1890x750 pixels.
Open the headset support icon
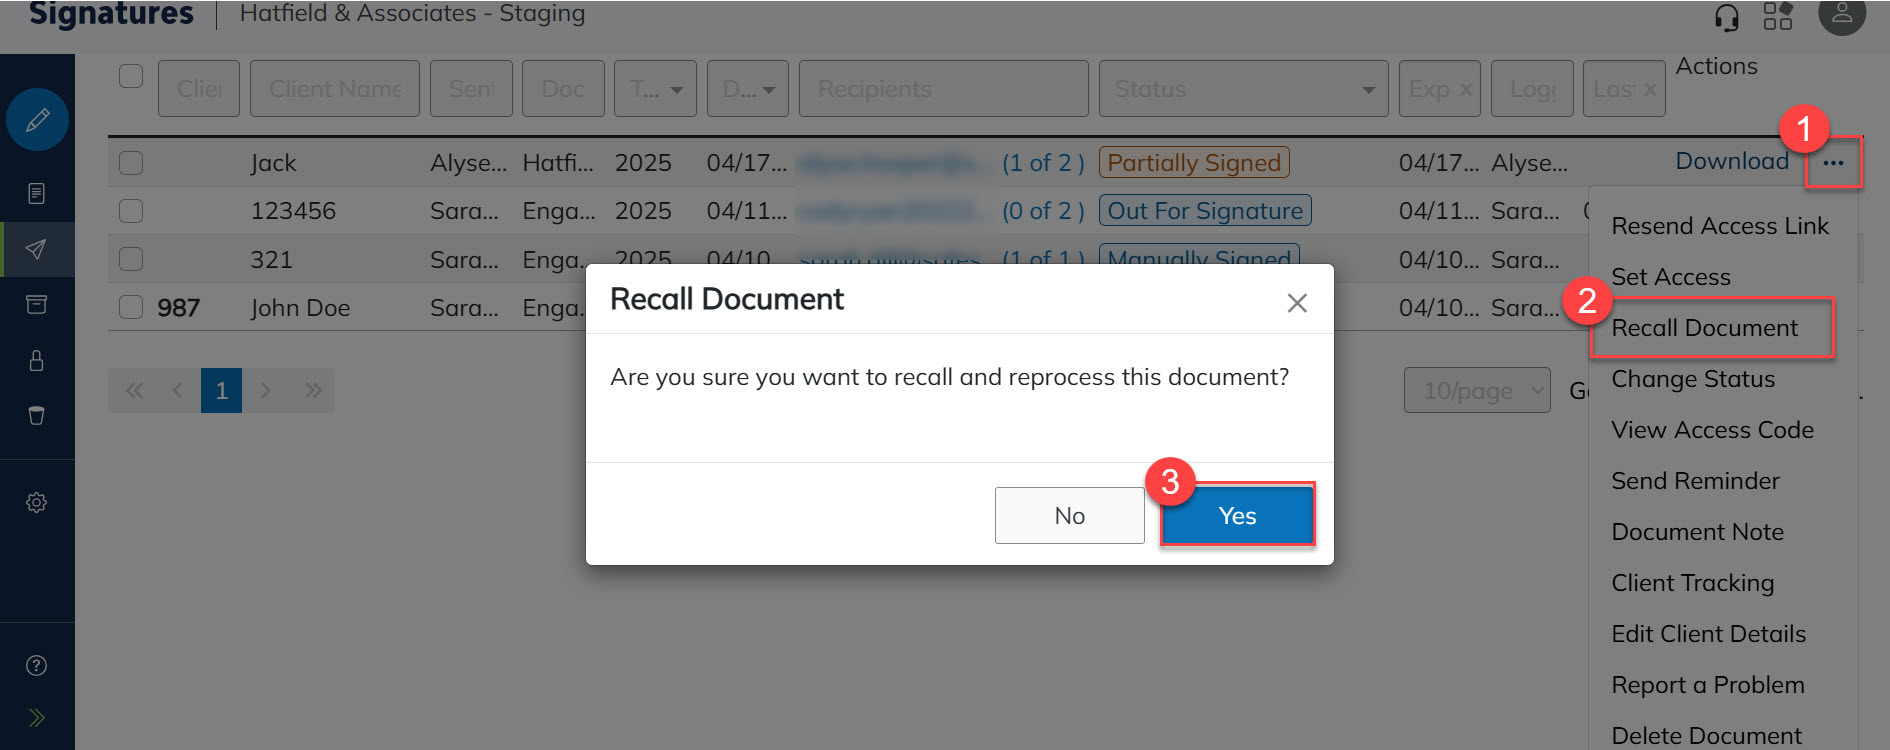click(1726, 17)
